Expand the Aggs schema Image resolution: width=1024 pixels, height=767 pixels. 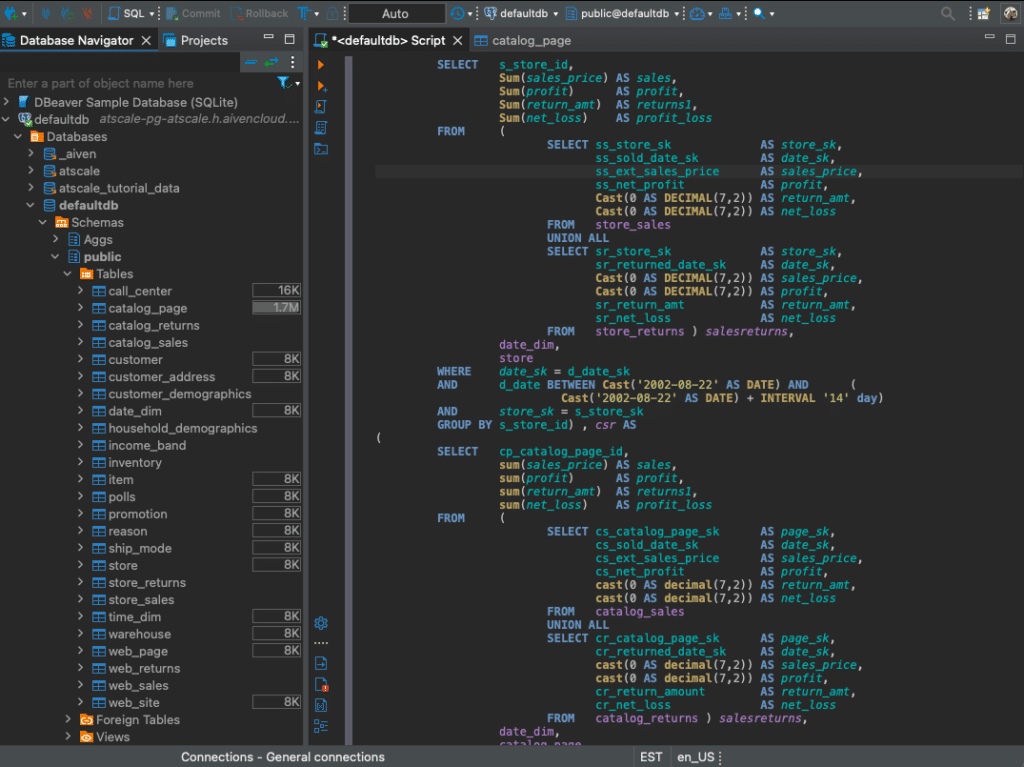pyautogui.click(x=56, y=239)
